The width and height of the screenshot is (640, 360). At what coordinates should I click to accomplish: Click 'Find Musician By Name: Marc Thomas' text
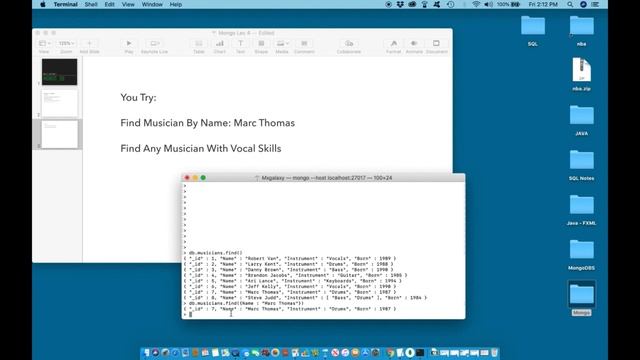tap(207, 123)
